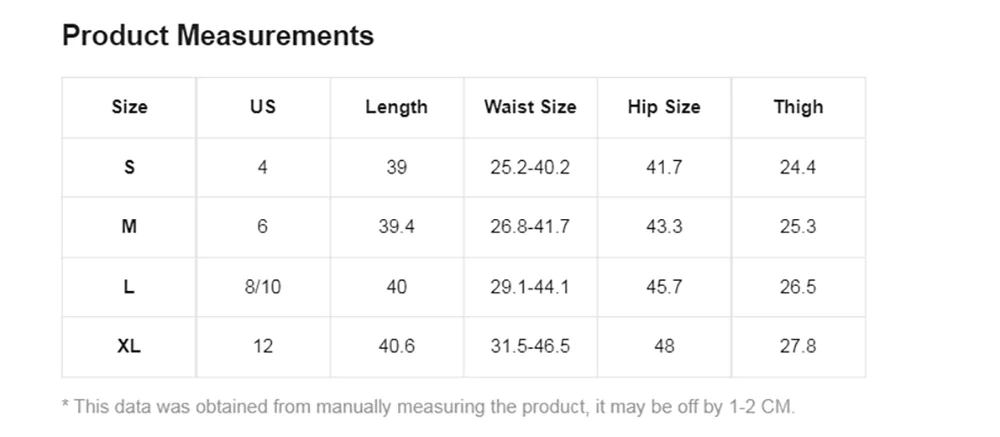Image resolution: width=1000 pixels, height=437 pixels.
Task: Select the 8/10 US size cell
Action: [x=263, y=286]
